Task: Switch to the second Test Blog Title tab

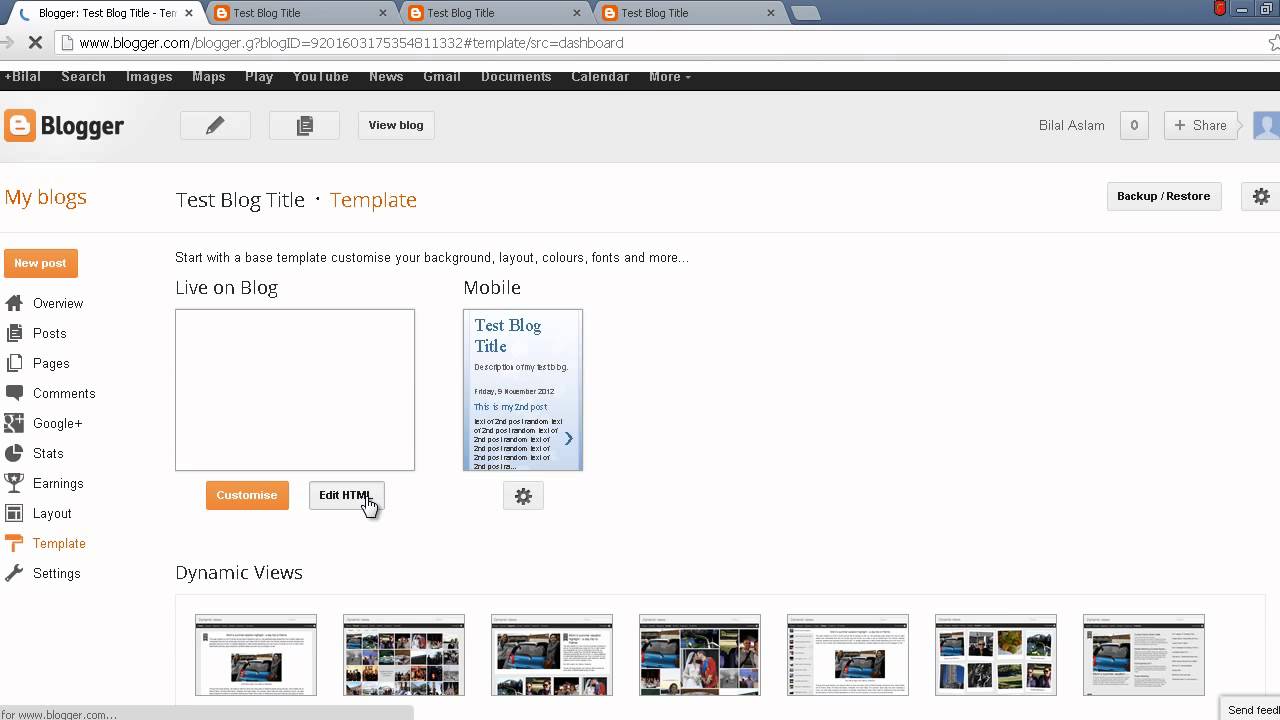Action: click(x=300, y=13)
